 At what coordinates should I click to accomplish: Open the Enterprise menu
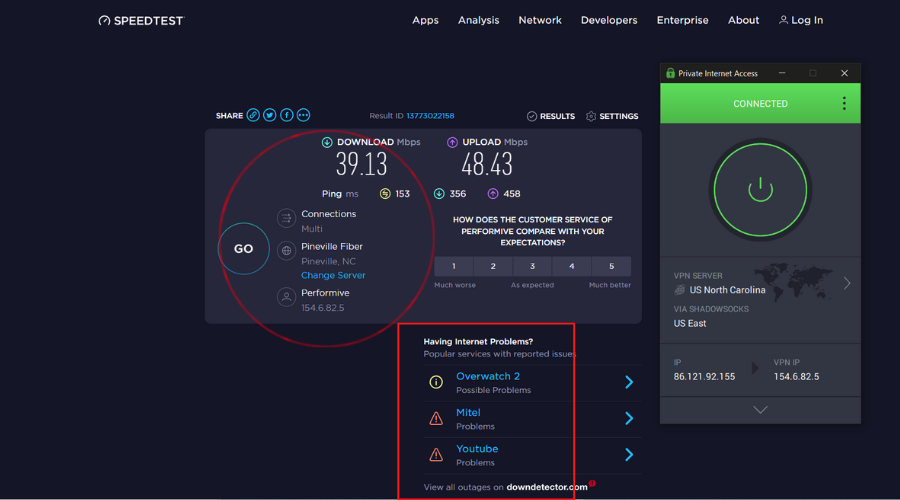(x=682, y=20)
